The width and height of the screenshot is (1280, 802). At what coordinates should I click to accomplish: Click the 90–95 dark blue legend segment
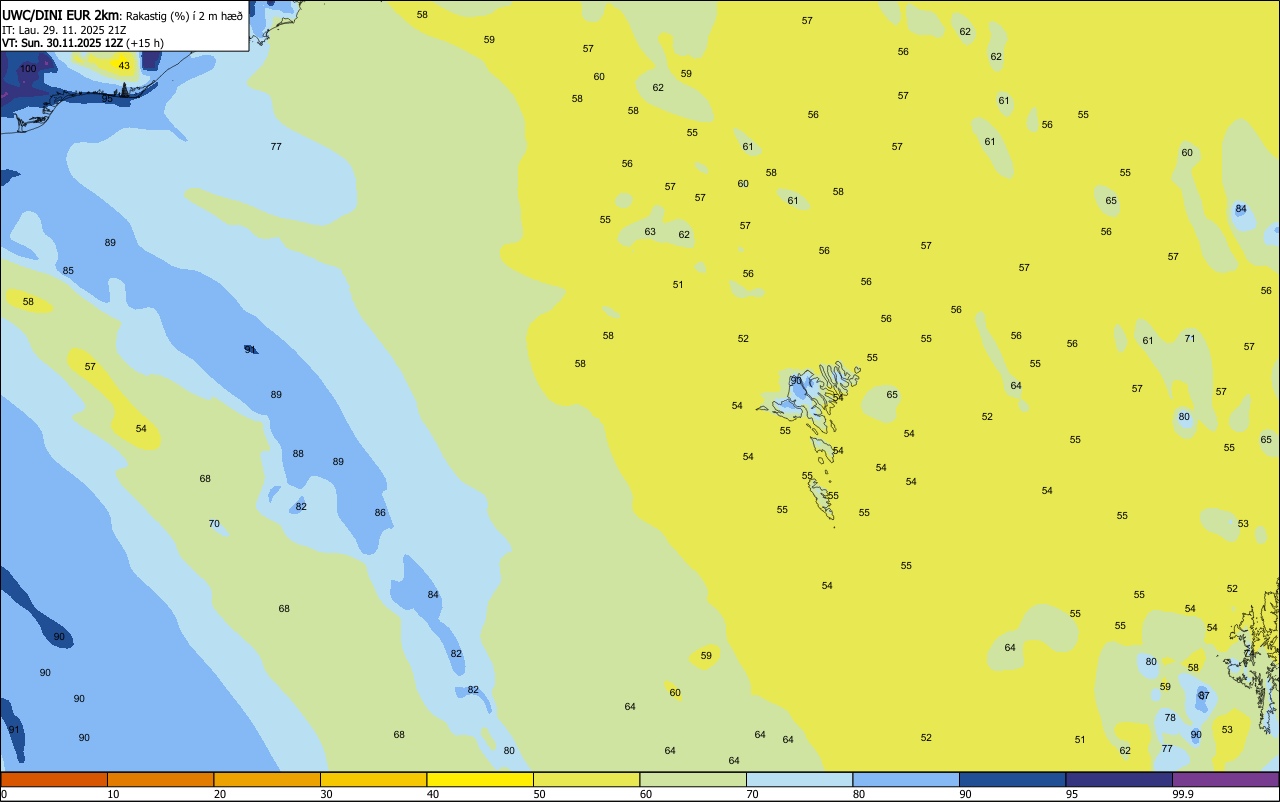point(1012,779)
